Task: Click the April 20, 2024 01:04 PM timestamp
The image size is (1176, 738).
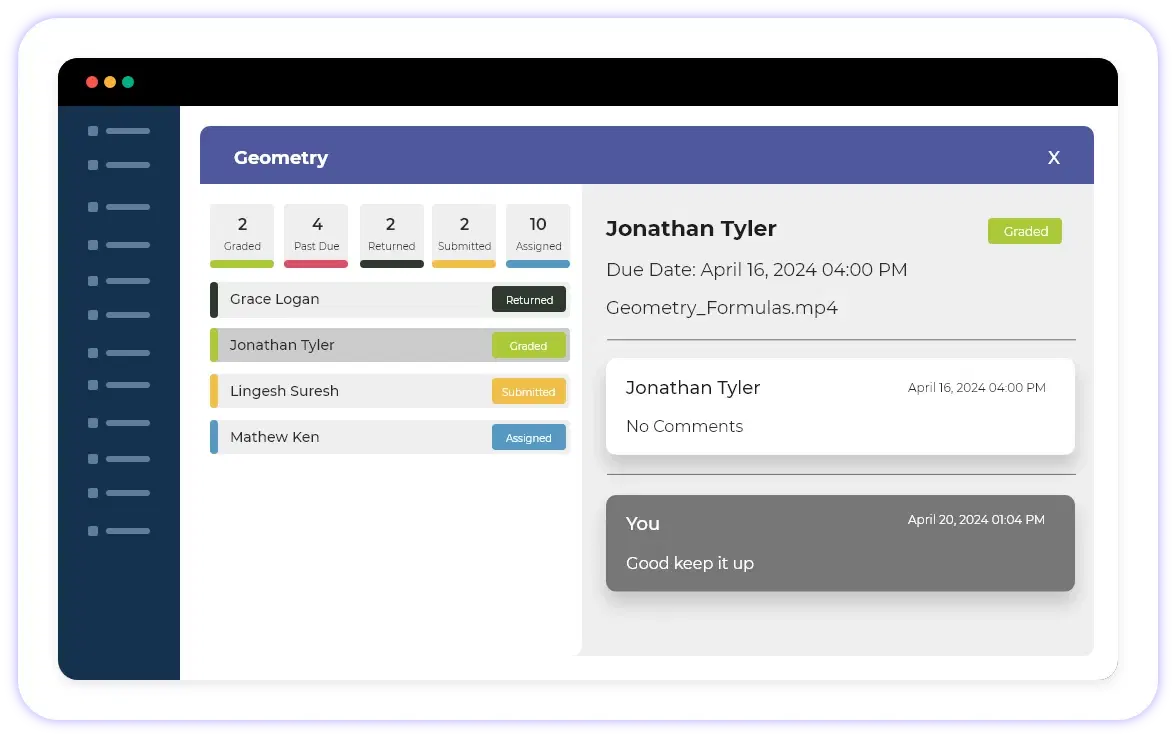Action: pos(976,520)
